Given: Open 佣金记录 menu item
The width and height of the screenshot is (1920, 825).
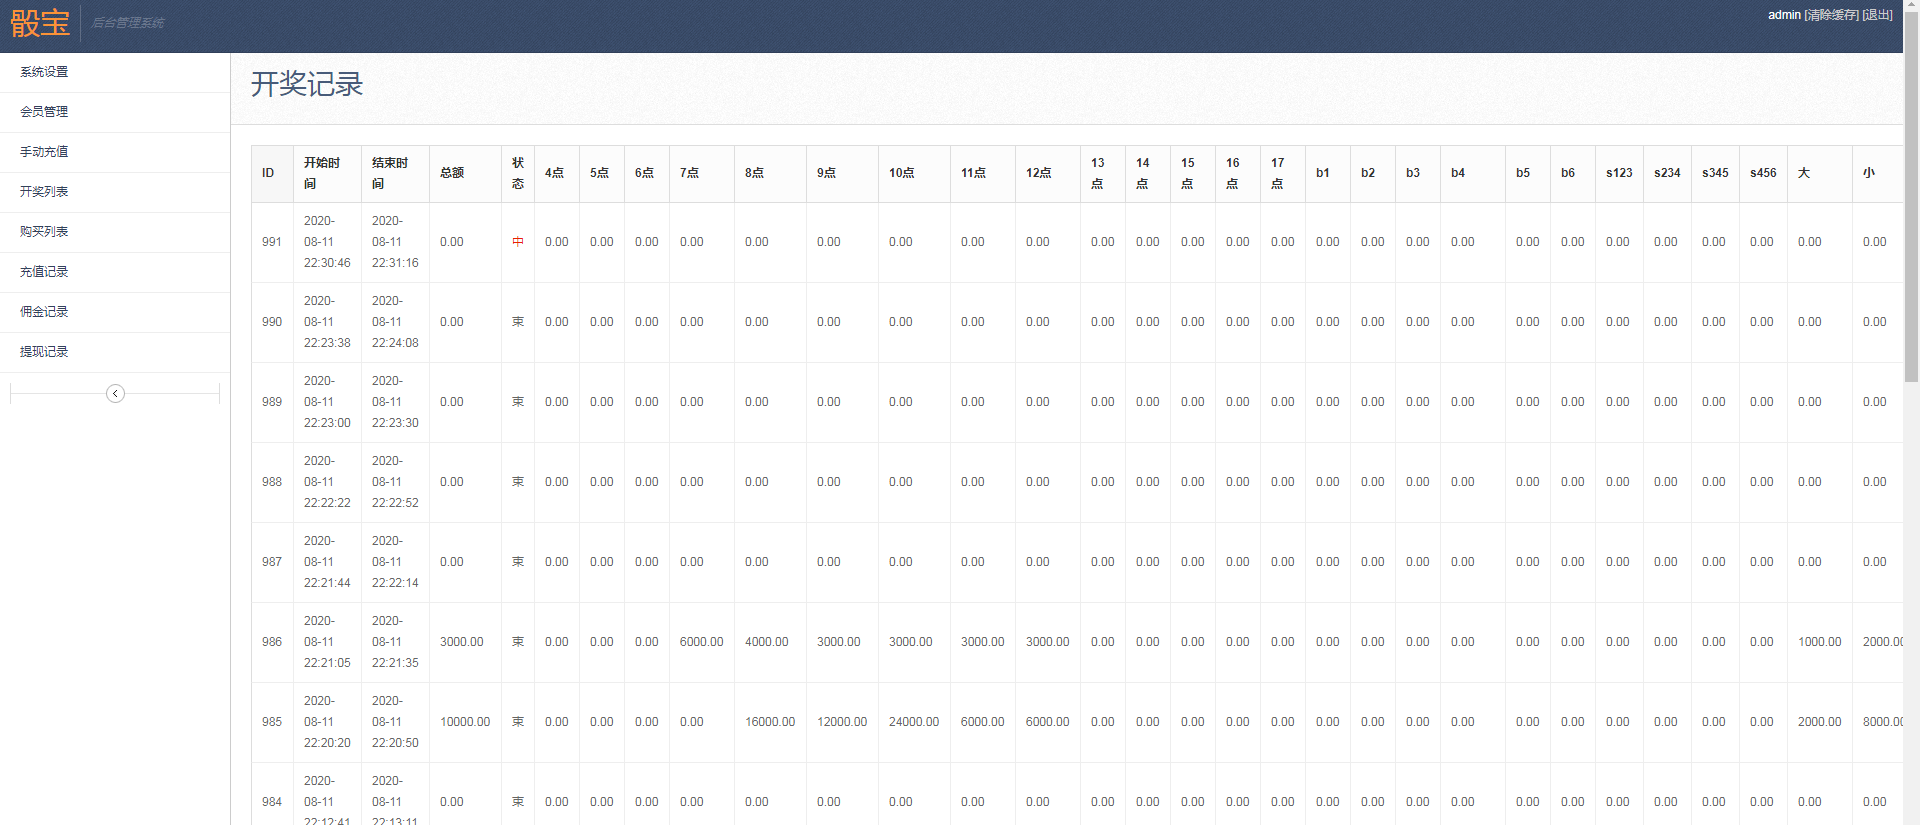Looking at the screenshot, I should point(44,312).
